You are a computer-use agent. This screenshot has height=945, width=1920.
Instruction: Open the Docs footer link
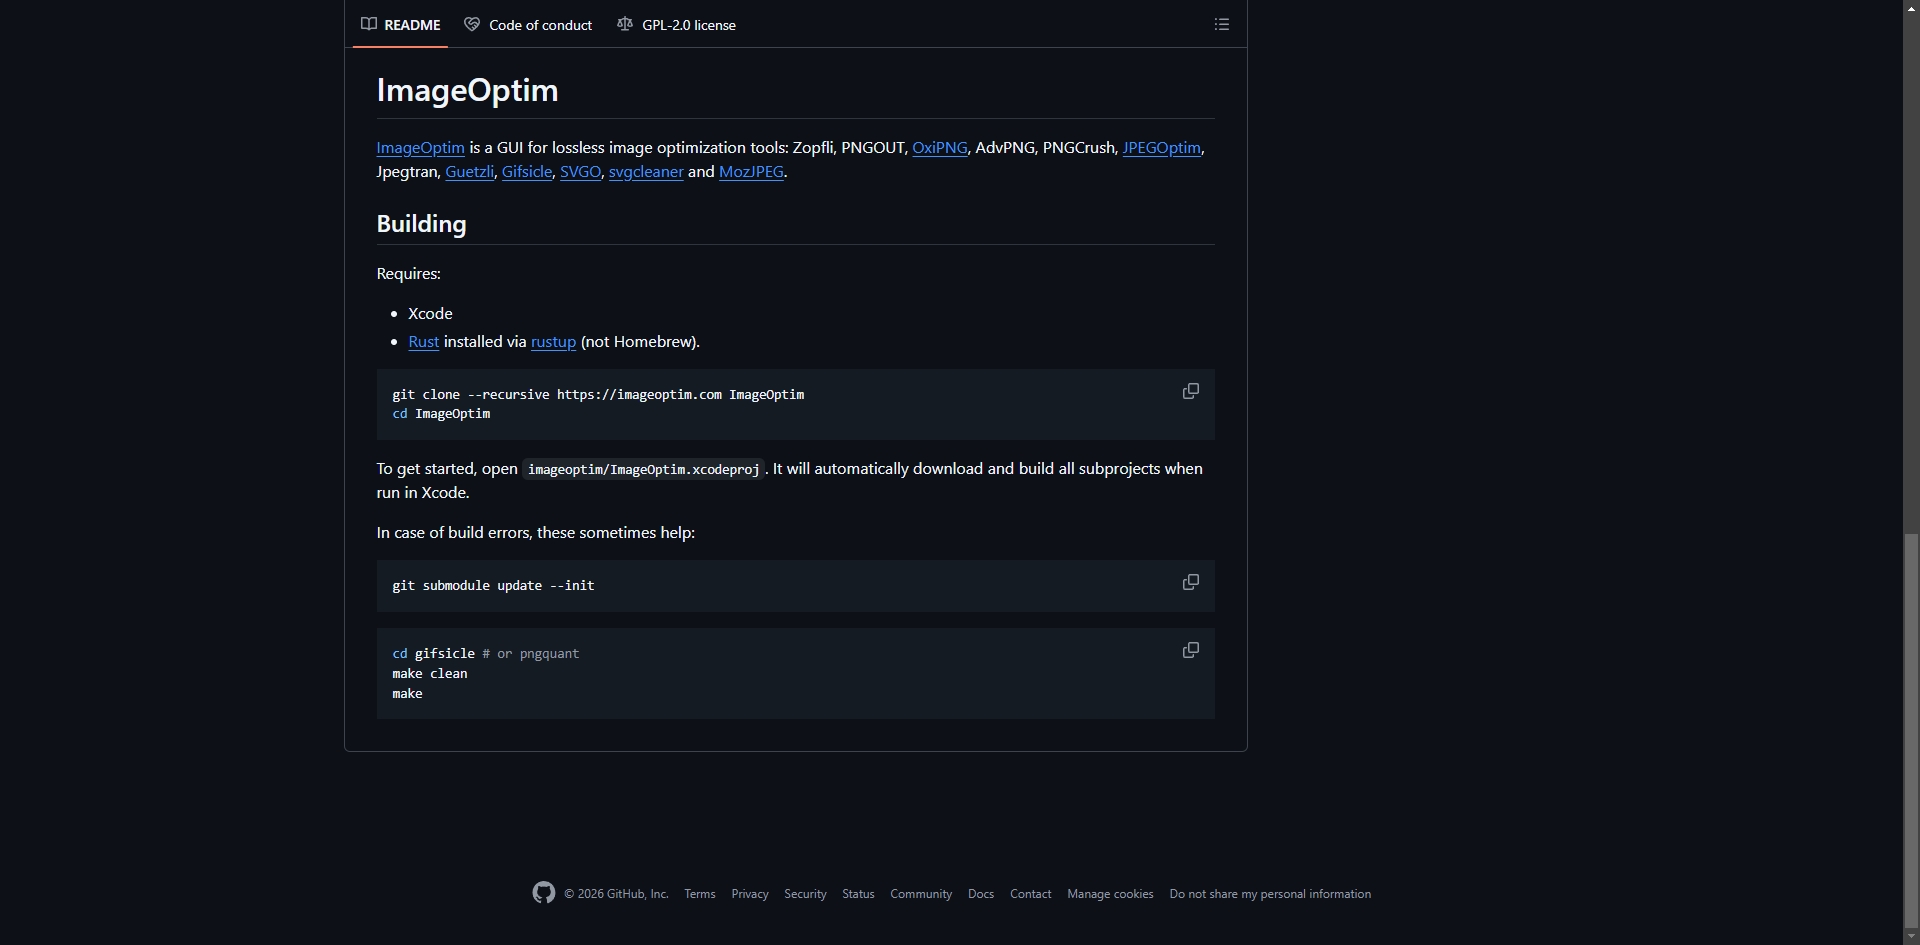[981, 894]
